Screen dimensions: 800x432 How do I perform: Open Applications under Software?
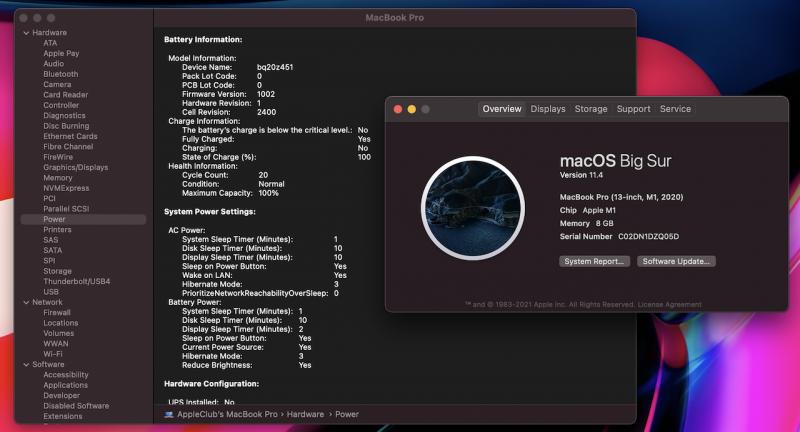pyautogui.click(x=65, y=385)
